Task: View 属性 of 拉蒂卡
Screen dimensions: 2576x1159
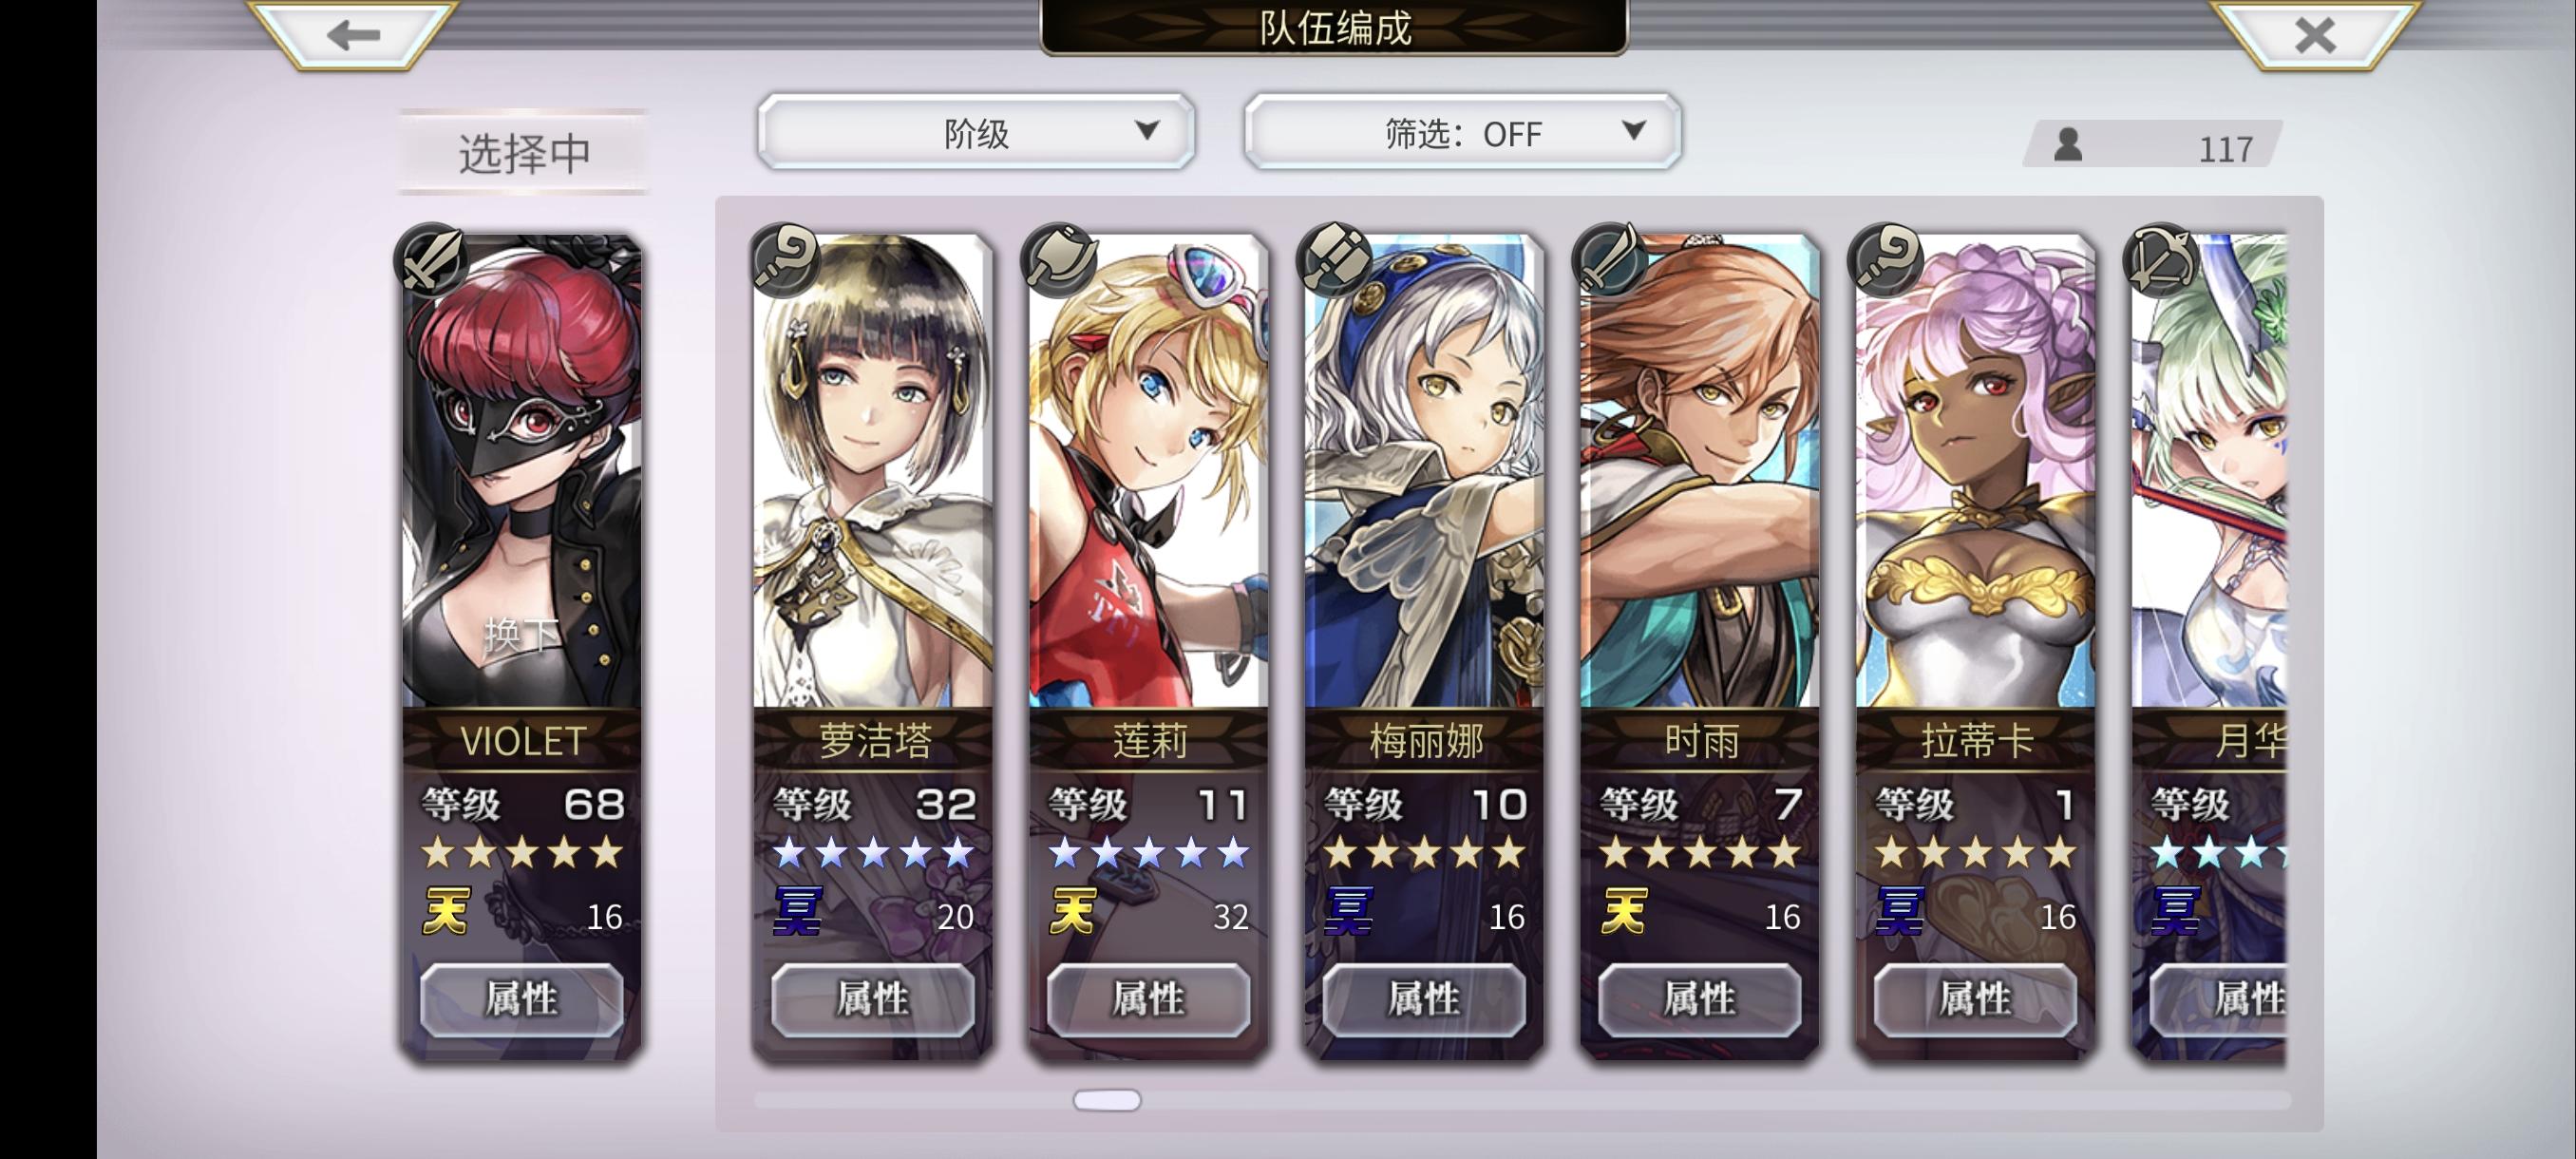Action: click(x=1975, y=999)
